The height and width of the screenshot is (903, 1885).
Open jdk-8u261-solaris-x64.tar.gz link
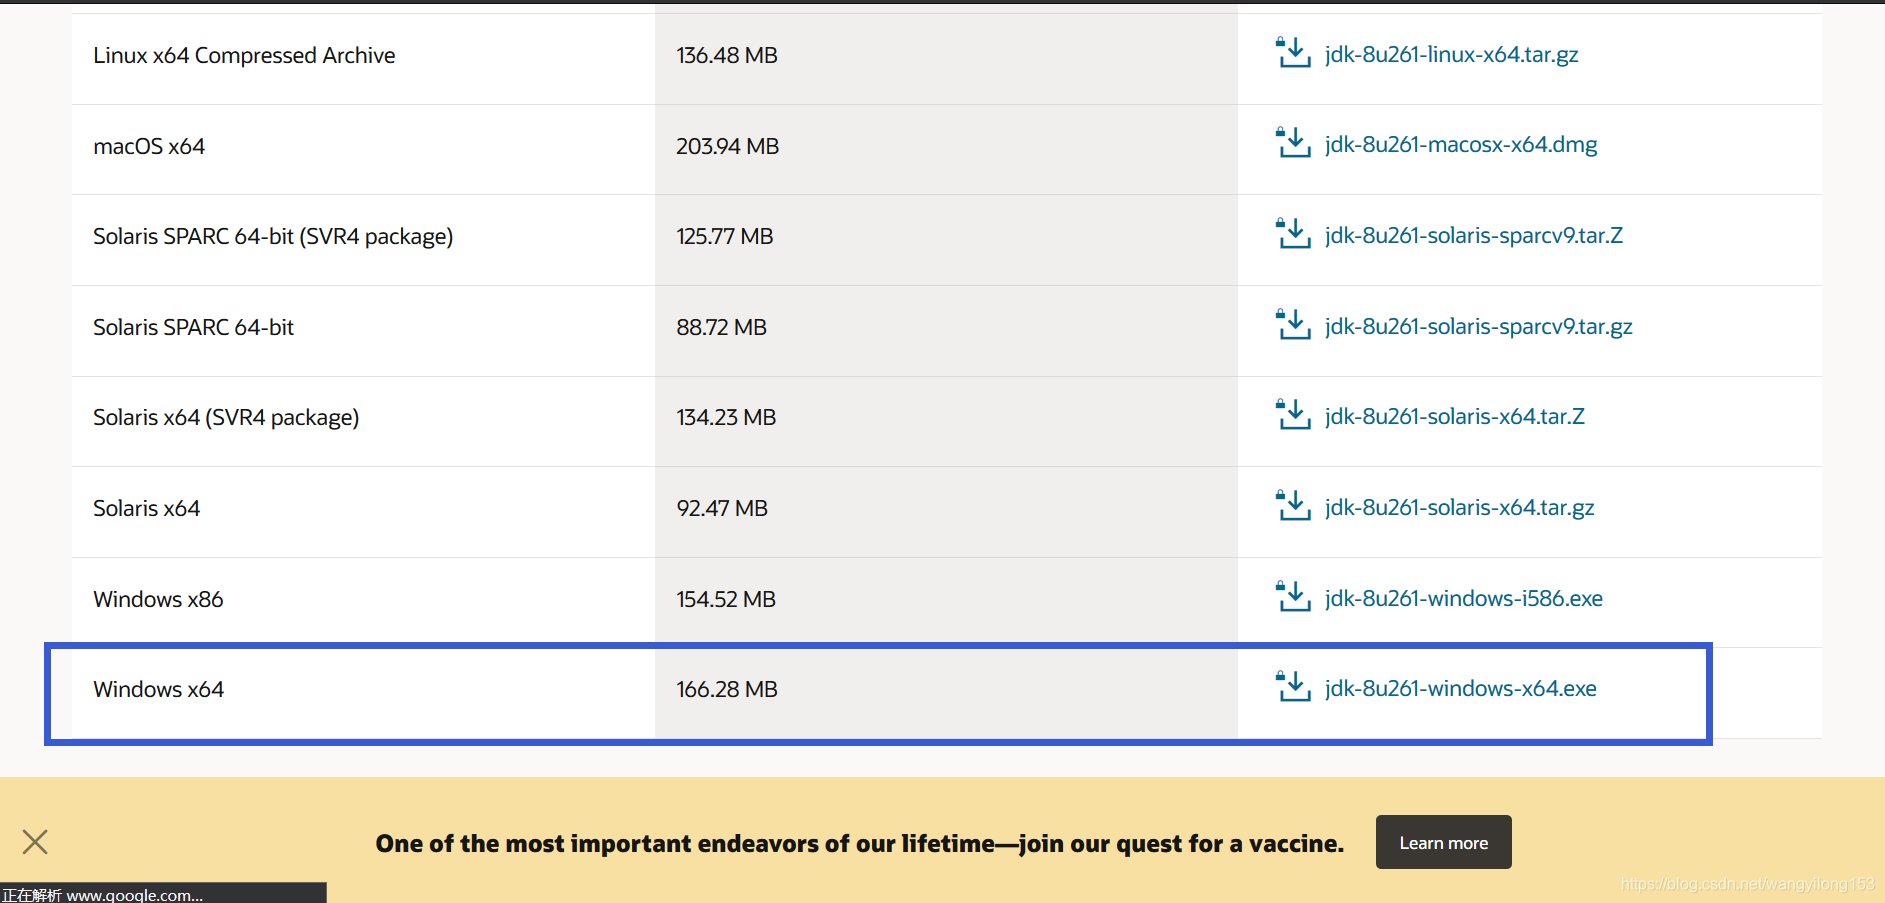click(x=1459, y=508)
